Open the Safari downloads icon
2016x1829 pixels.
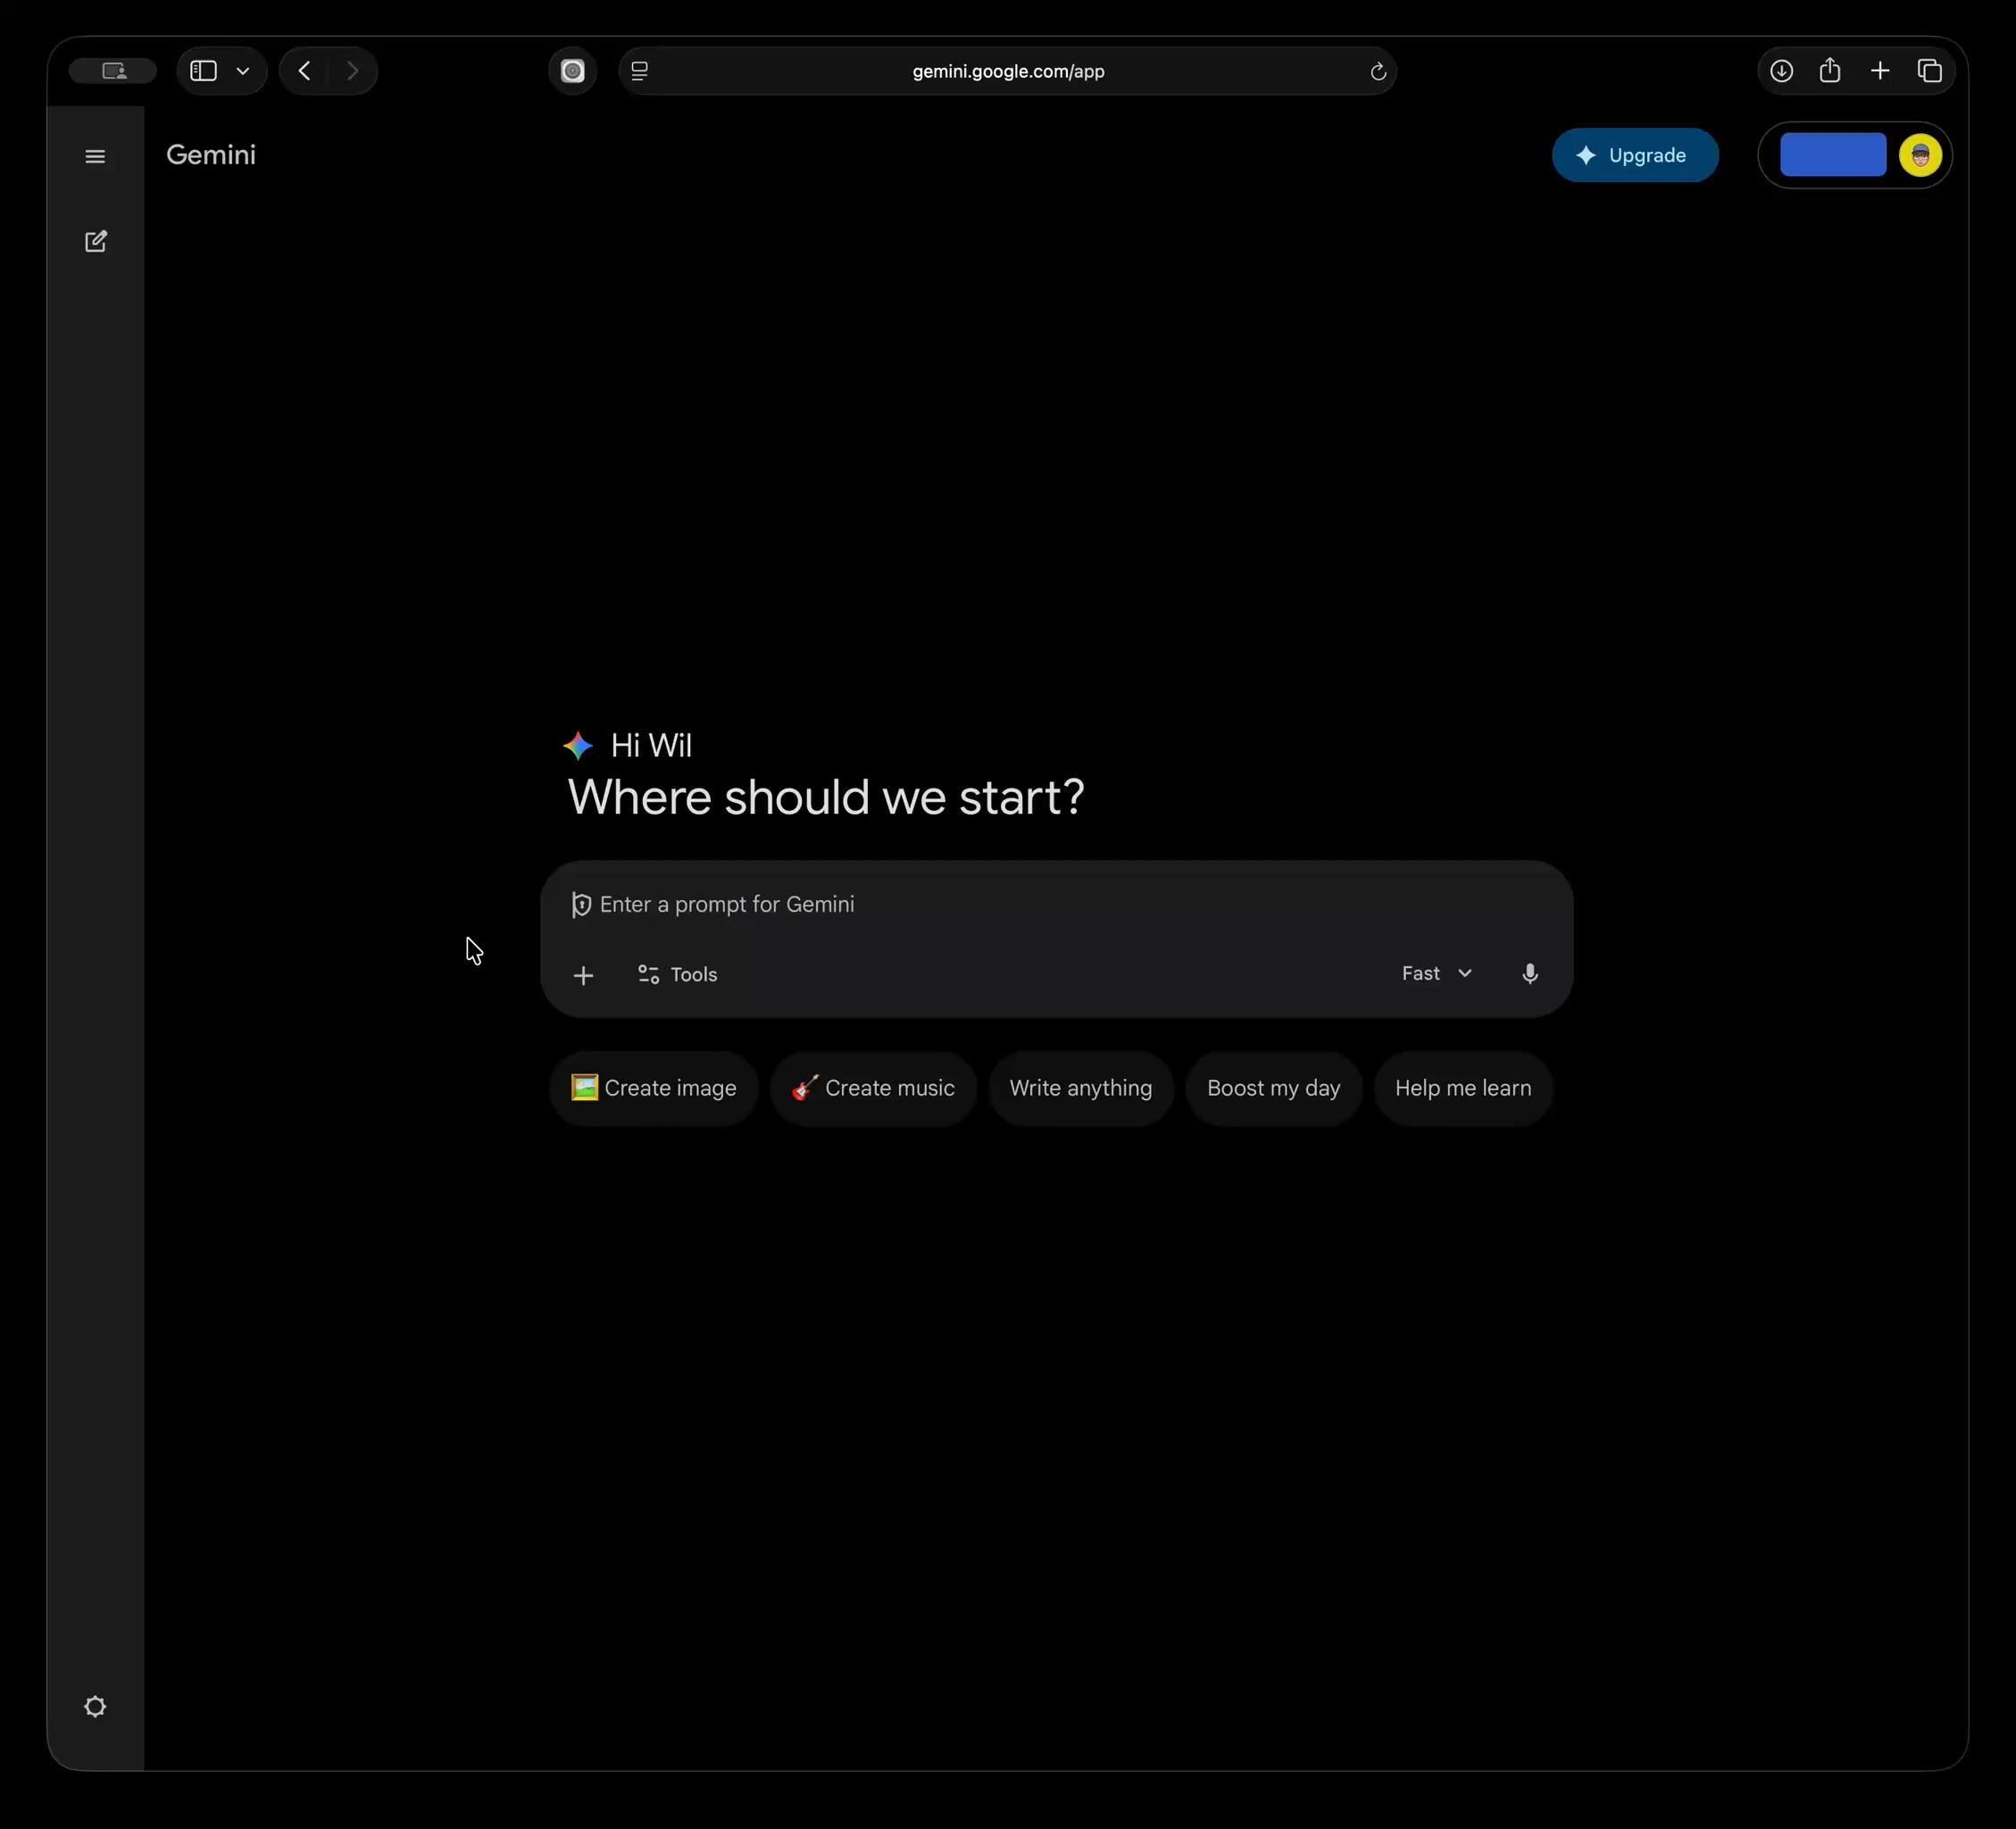(x=1781, y=71)
